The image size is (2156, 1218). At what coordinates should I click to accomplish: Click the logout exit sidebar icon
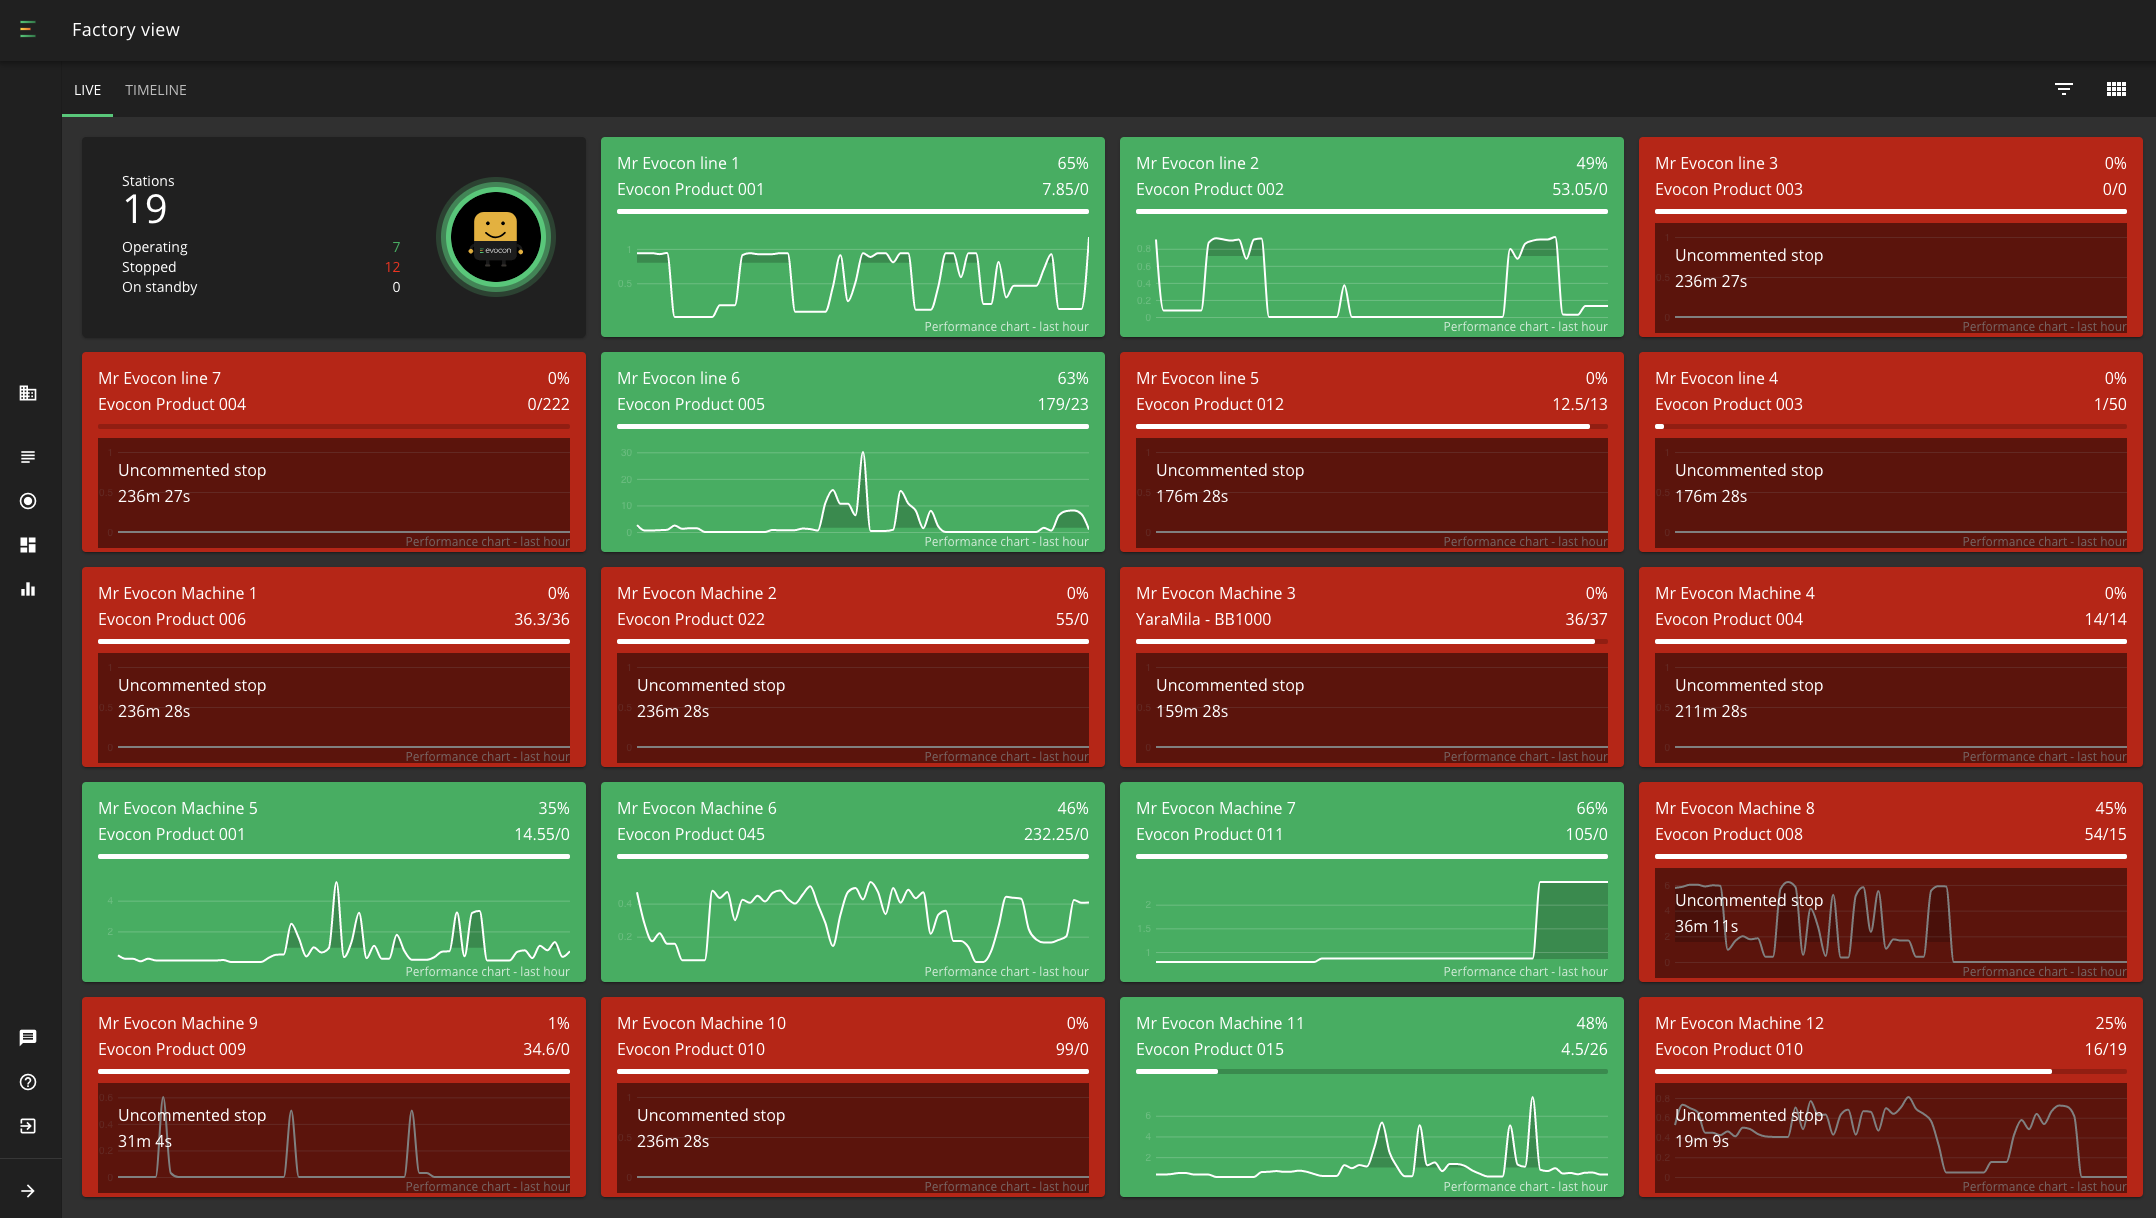pyautogui.click(x=28, y=1126)
